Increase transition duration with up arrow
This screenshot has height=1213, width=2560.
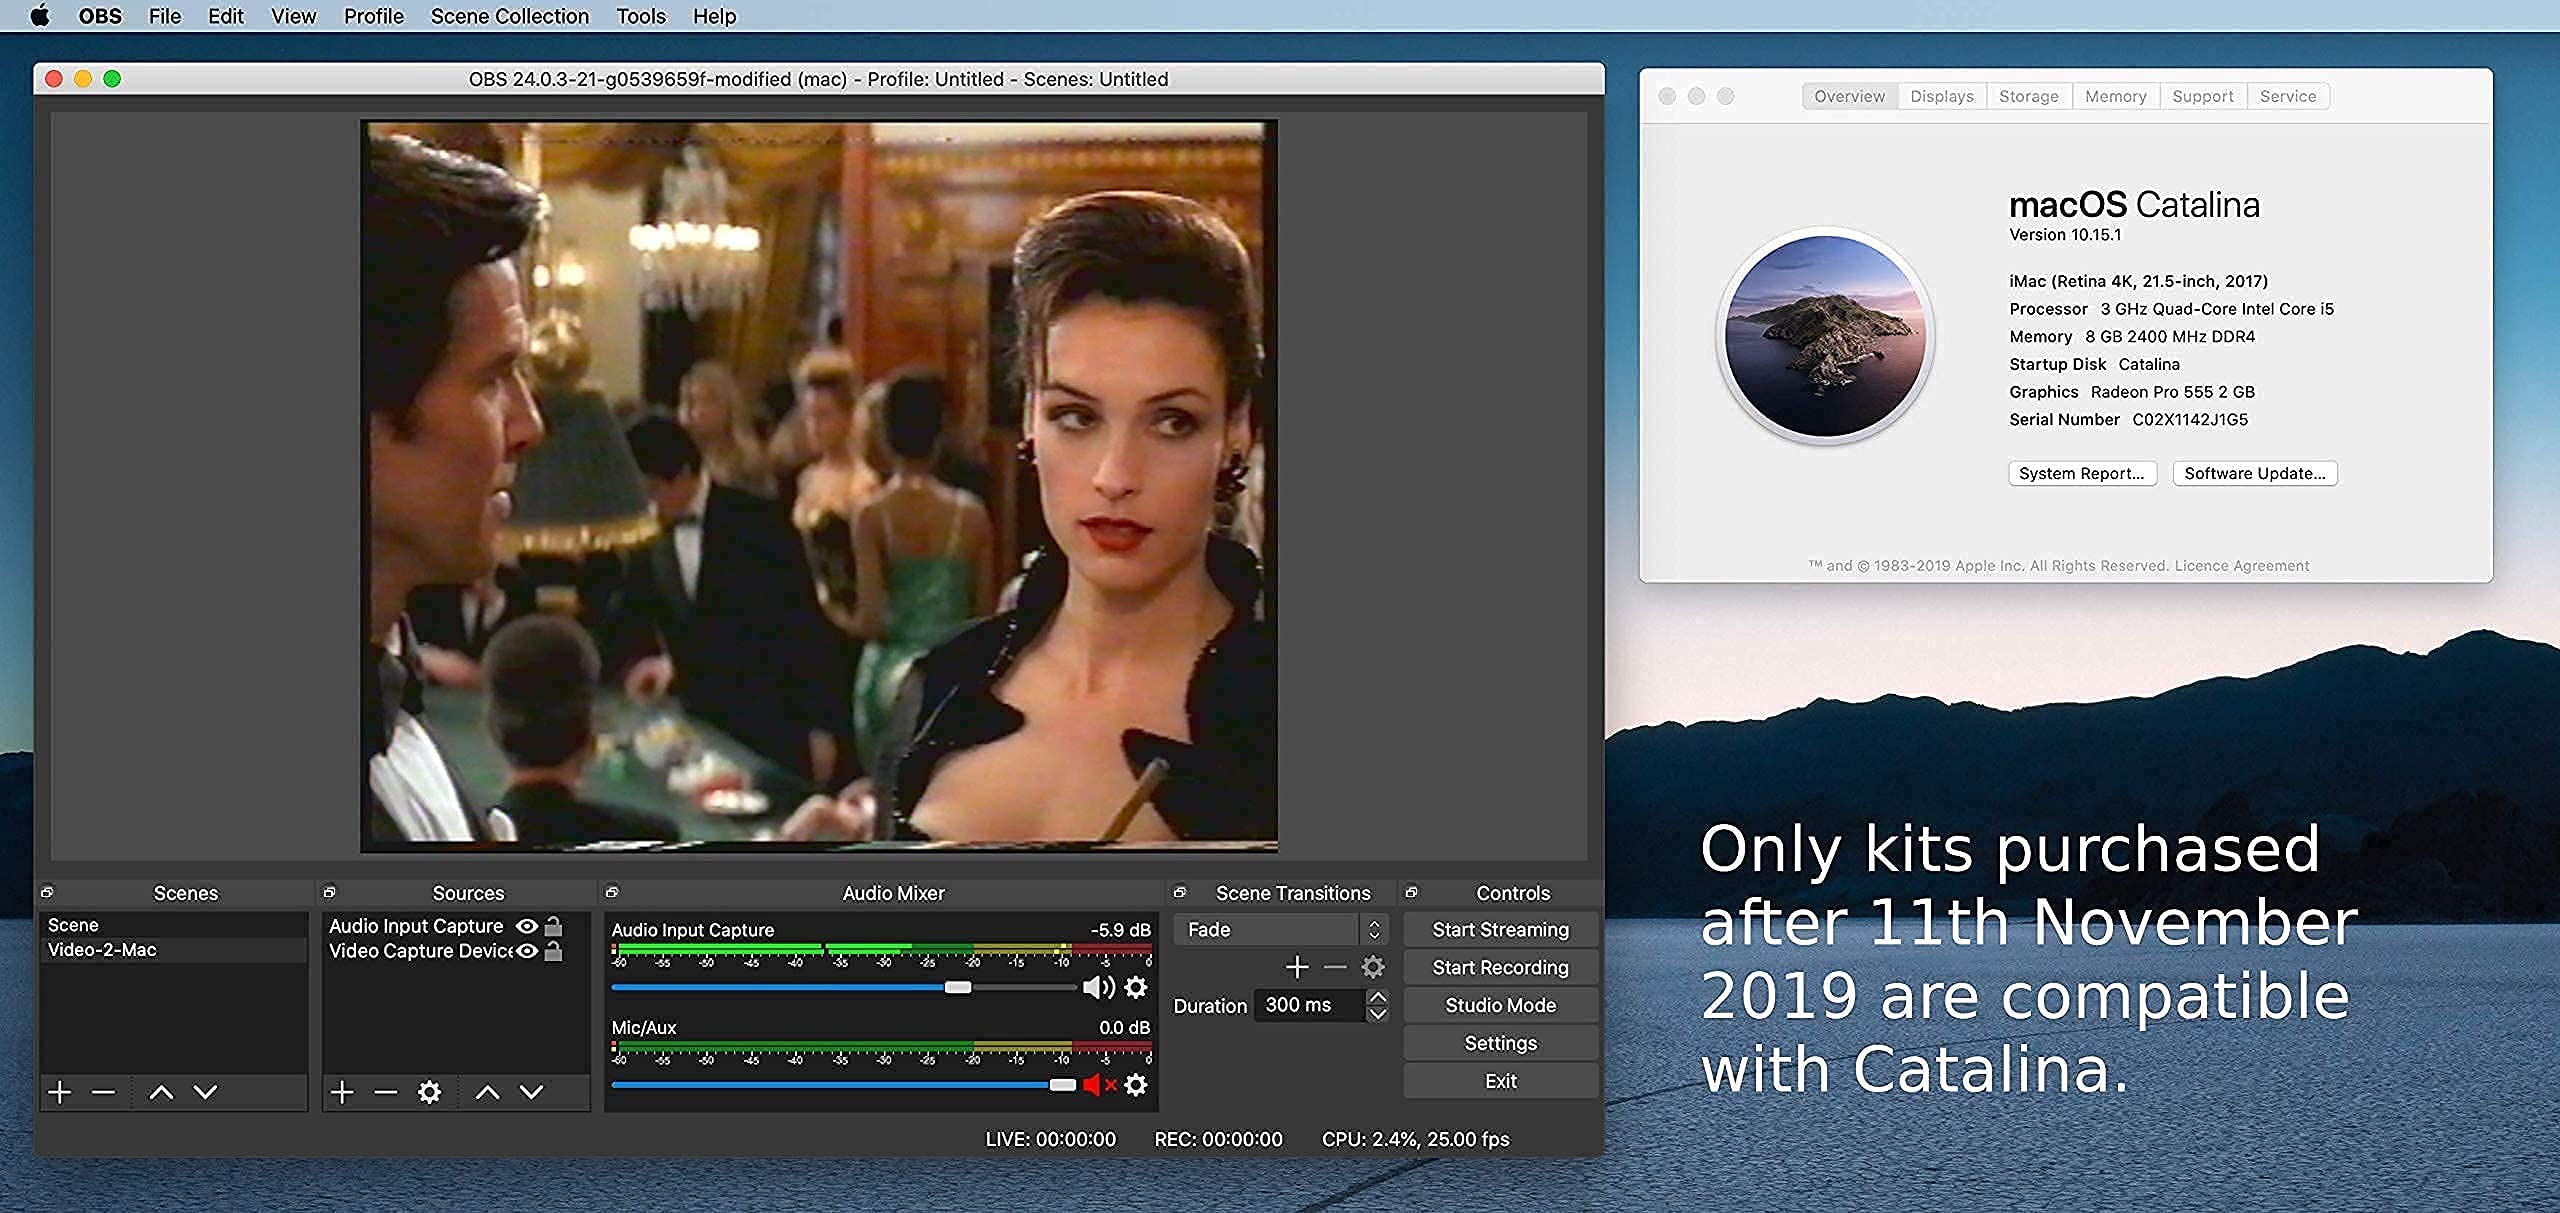tap(1377, 997)
